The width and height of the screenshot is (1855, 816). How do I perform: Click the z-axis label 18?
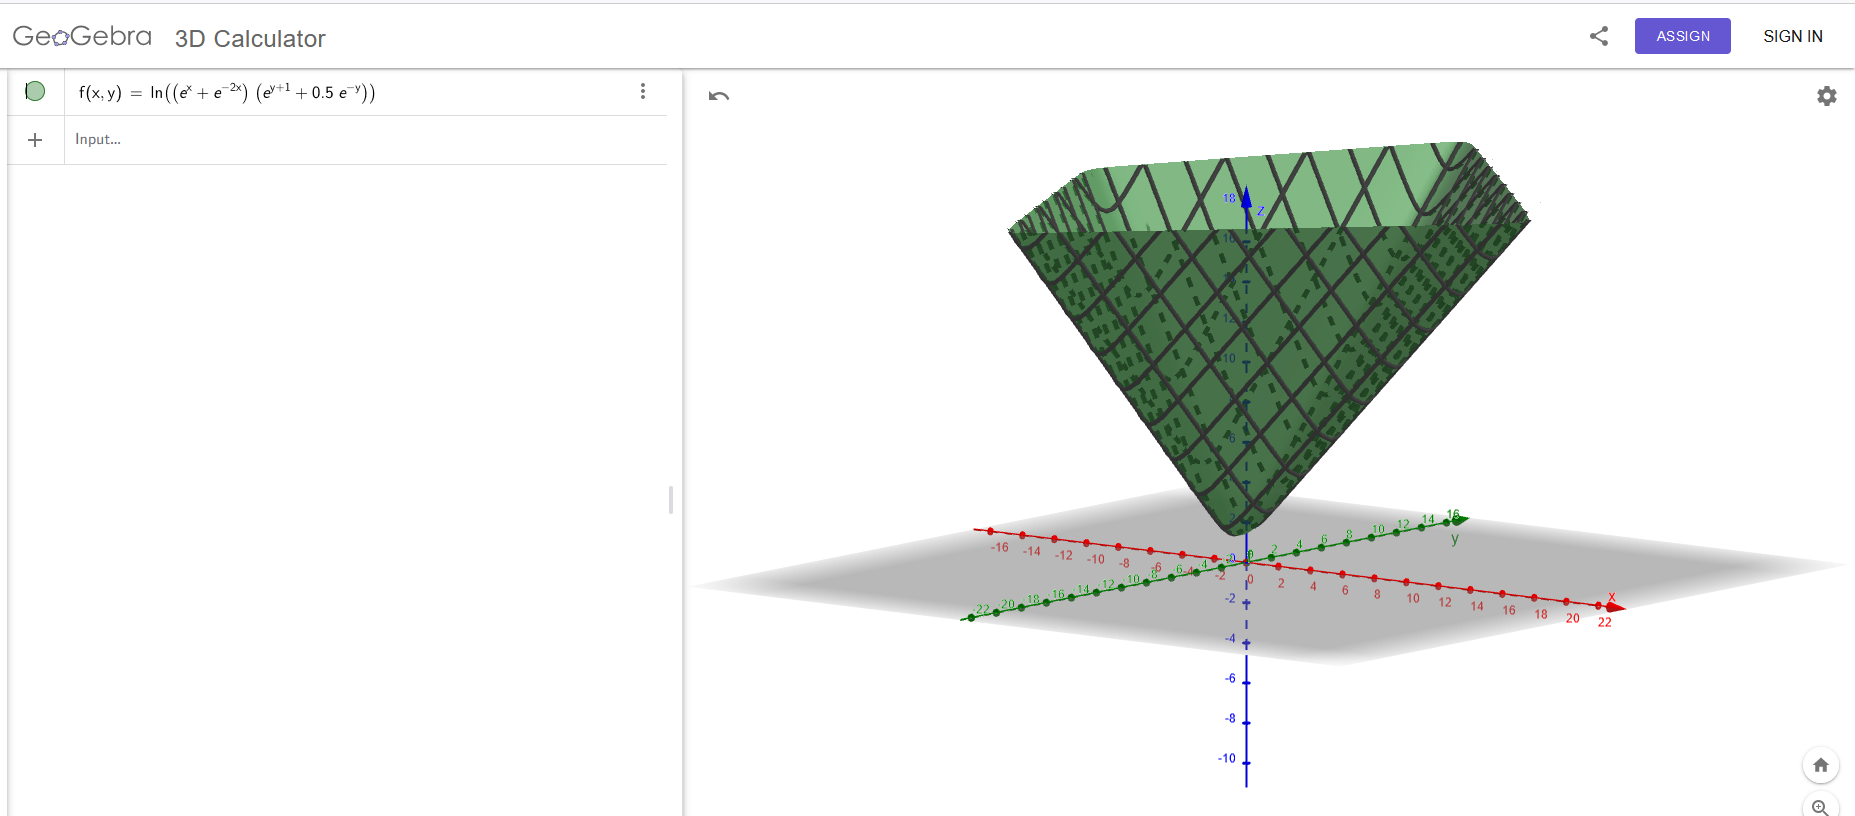(1229, 198)
